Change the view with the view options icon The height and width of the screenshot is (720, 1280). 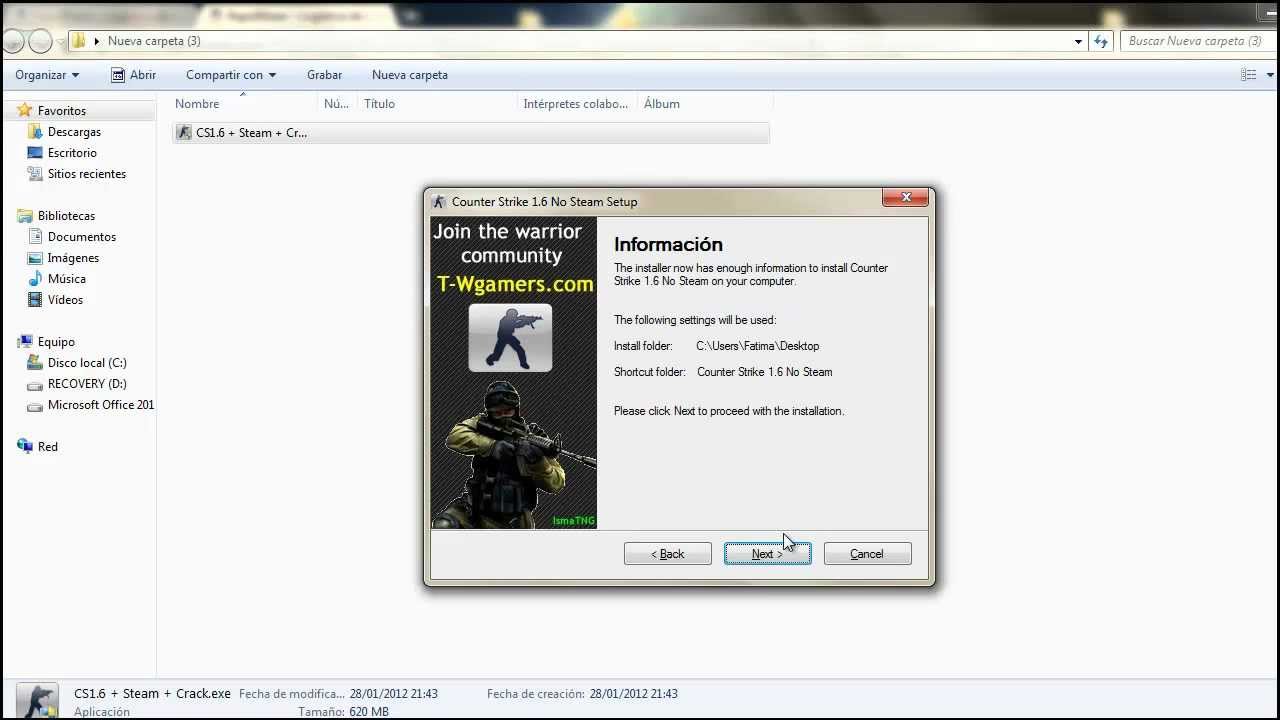tap(1248, 75)
